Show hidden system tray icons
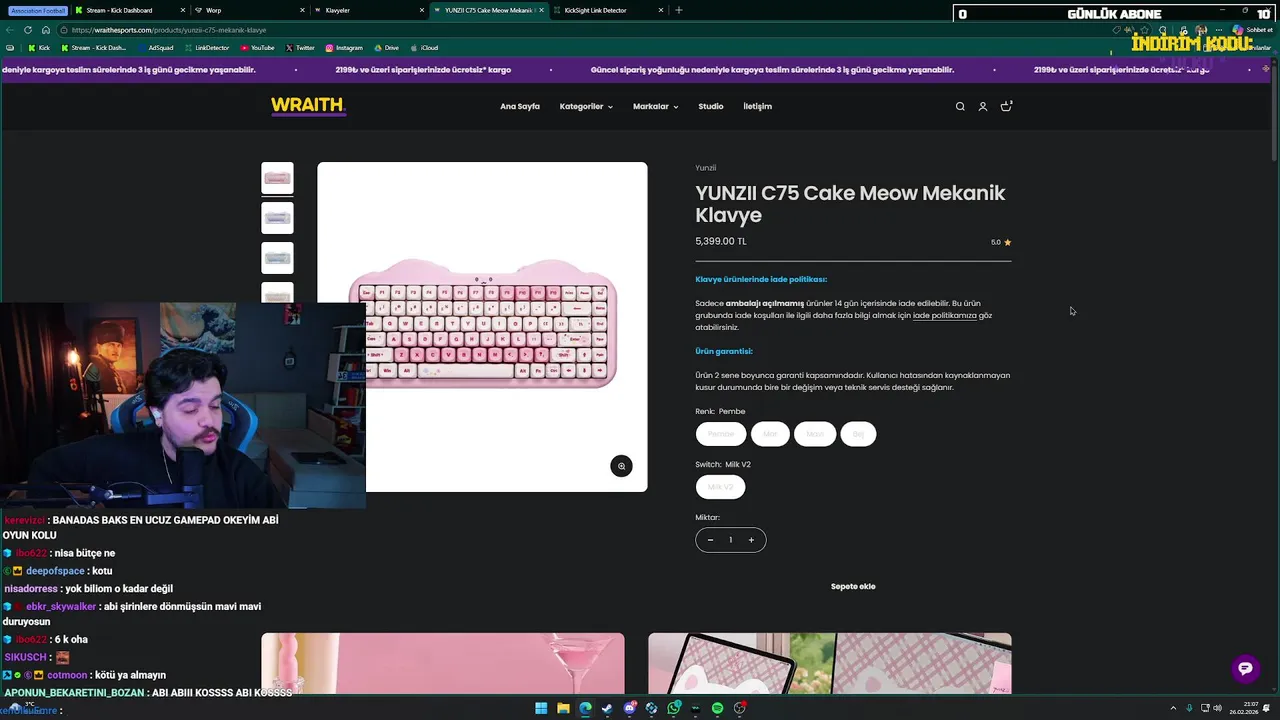The width and height of the screenshot is (1280, 720). (x=1173, y=708)
